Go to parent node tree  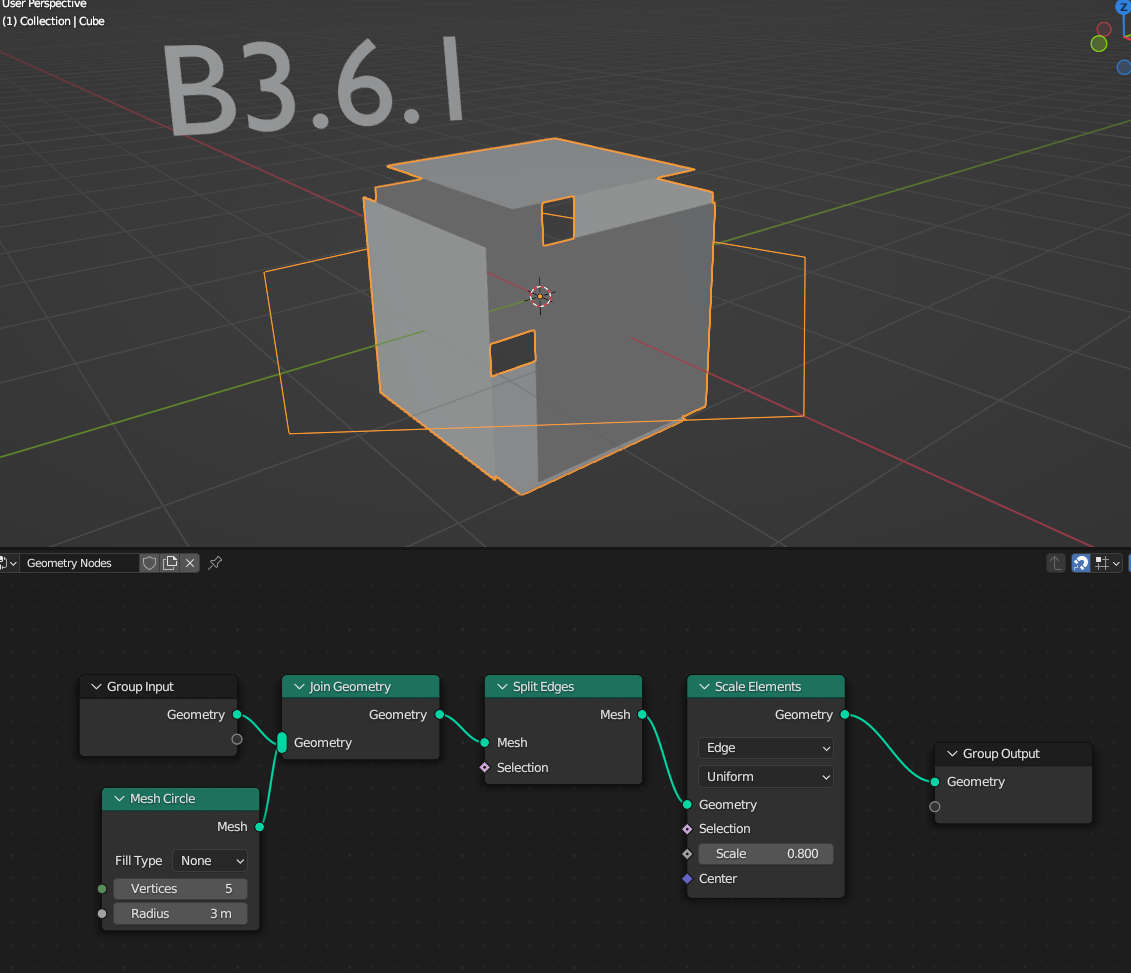[x=1056, y=563]
